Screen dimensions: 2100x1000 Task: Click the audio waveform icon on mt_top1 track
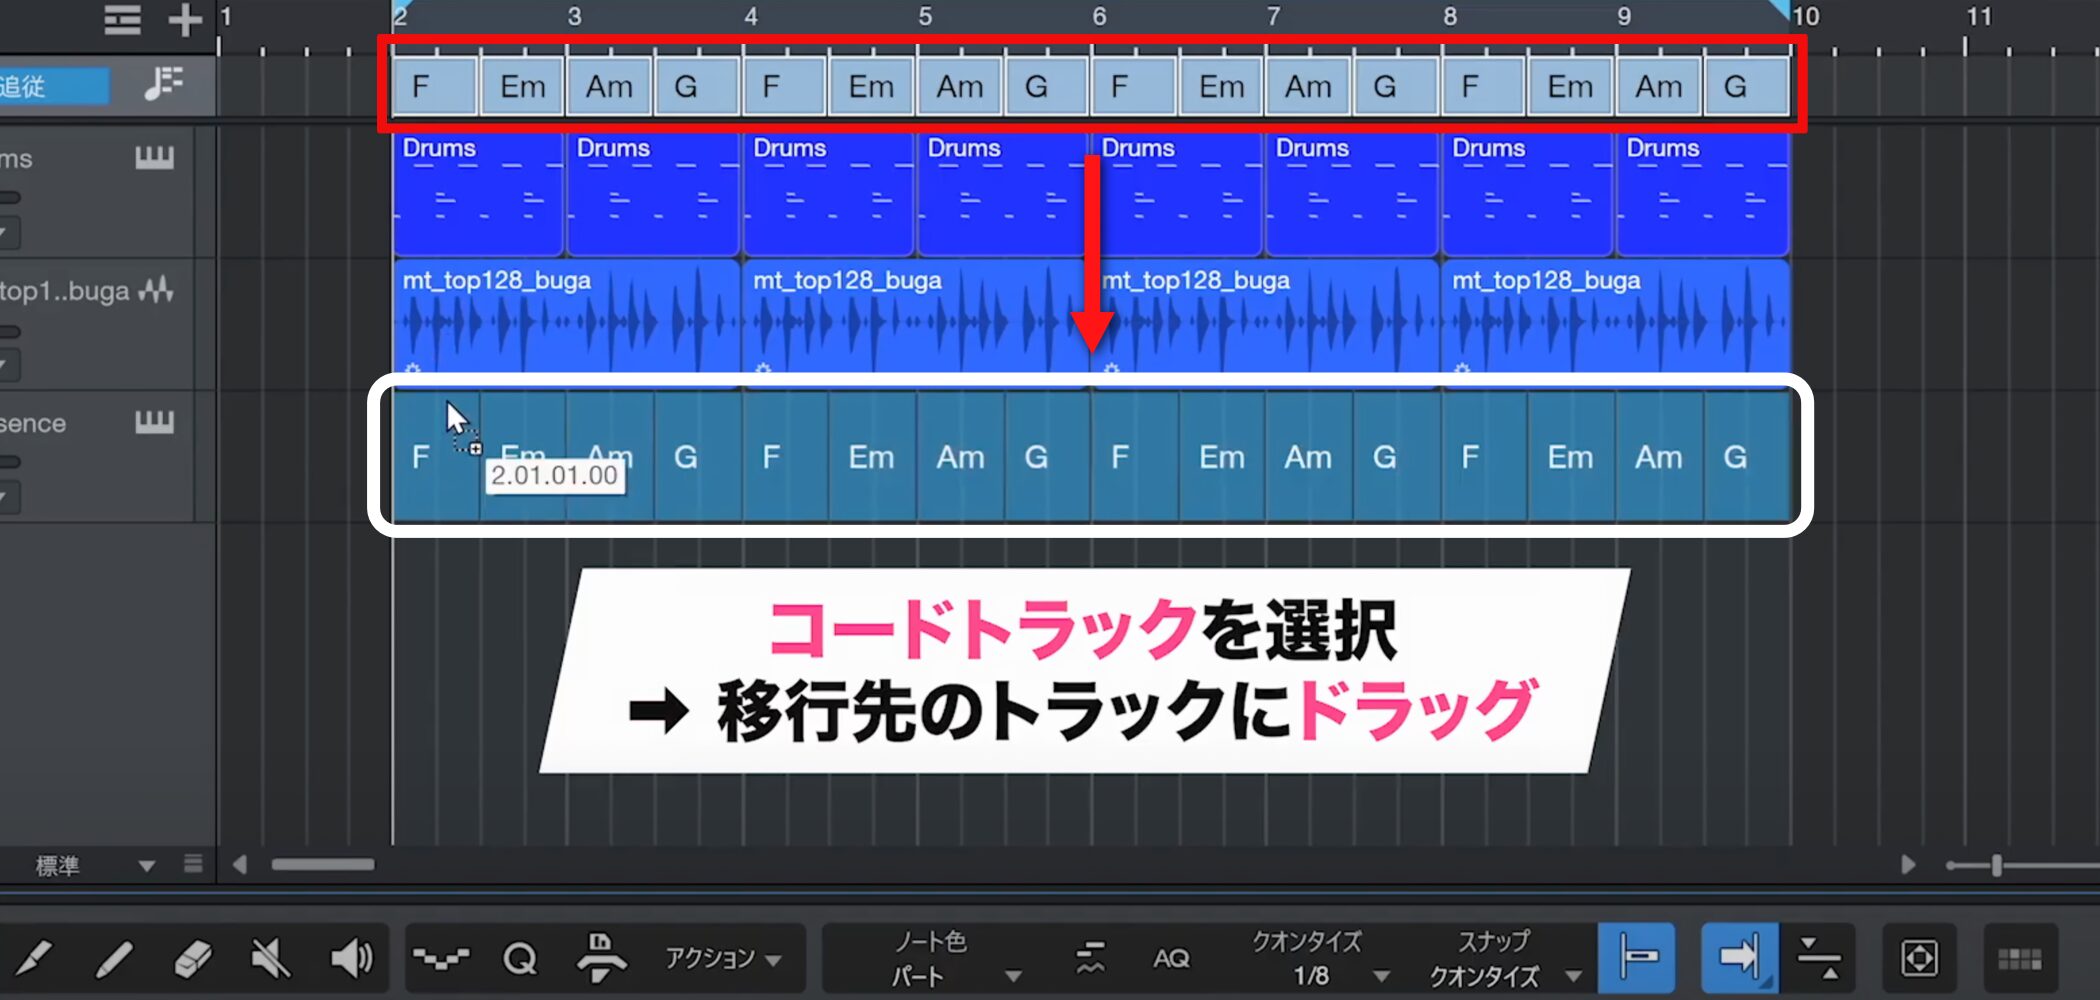pyautogui.click(x=156, y=291)
